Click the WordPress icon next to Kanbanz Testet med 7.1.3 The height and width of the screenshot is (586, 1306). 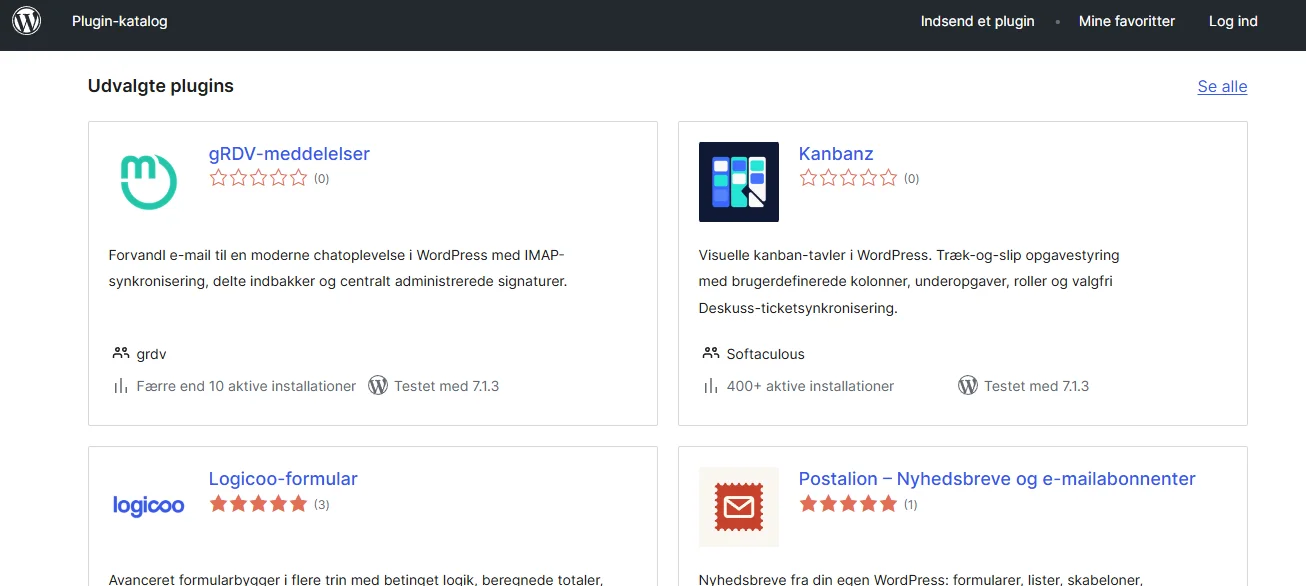point(967,385)
